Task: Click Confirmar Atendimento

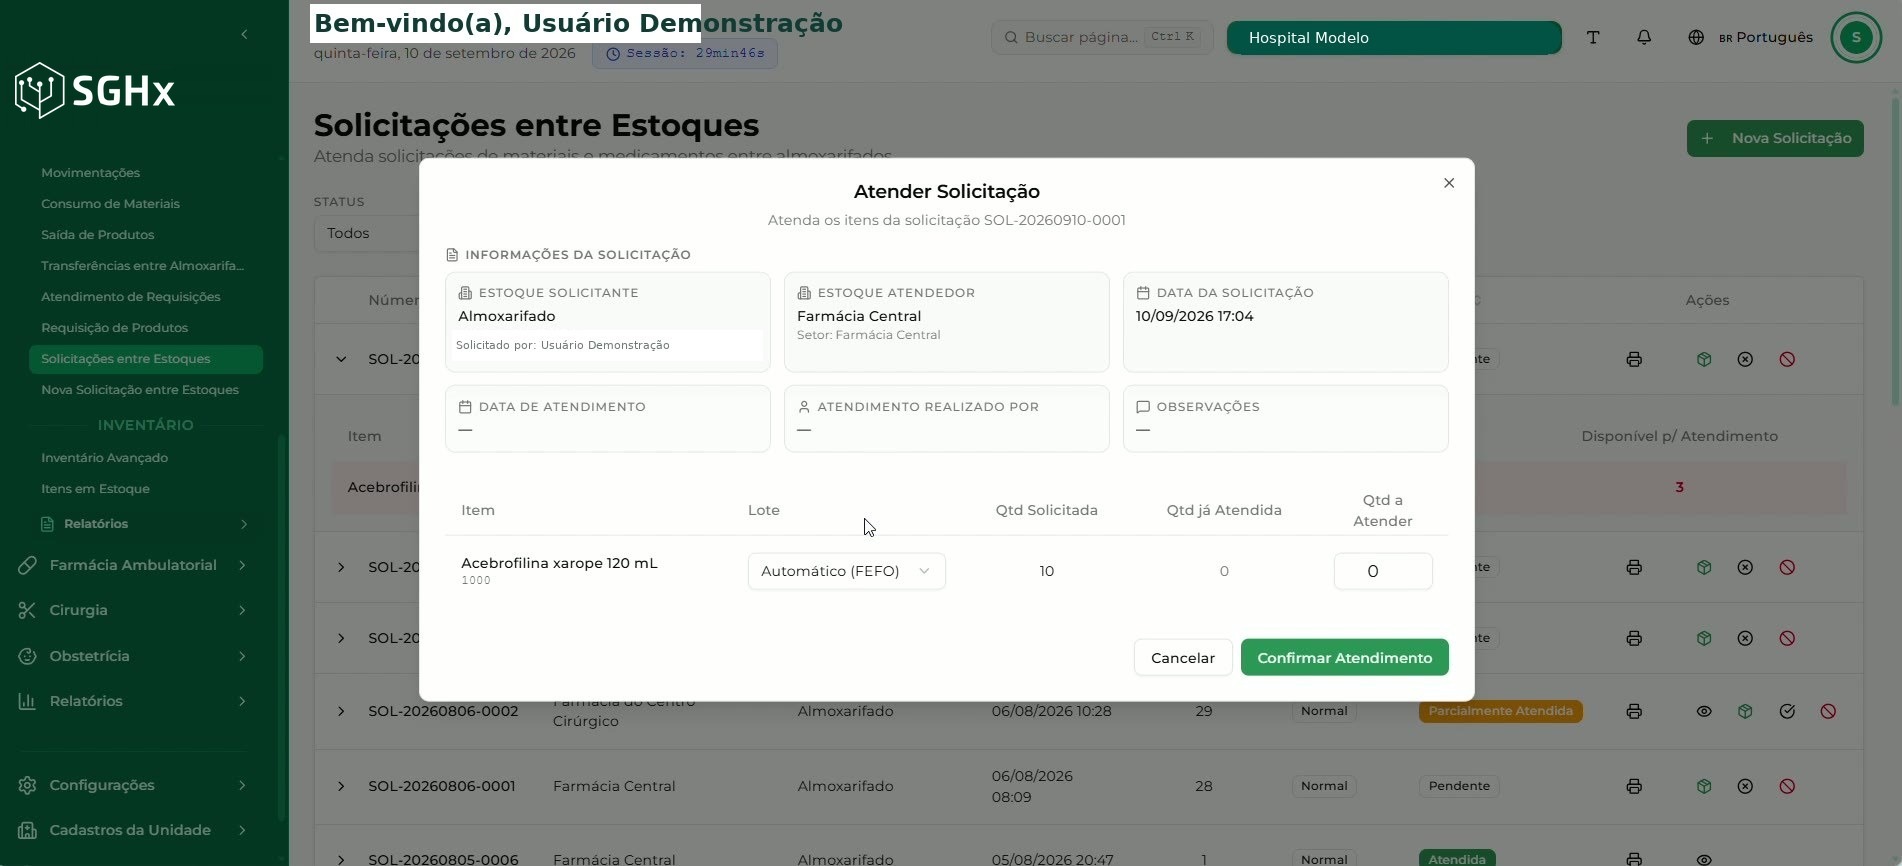Action: click(x=1344, y=658)
